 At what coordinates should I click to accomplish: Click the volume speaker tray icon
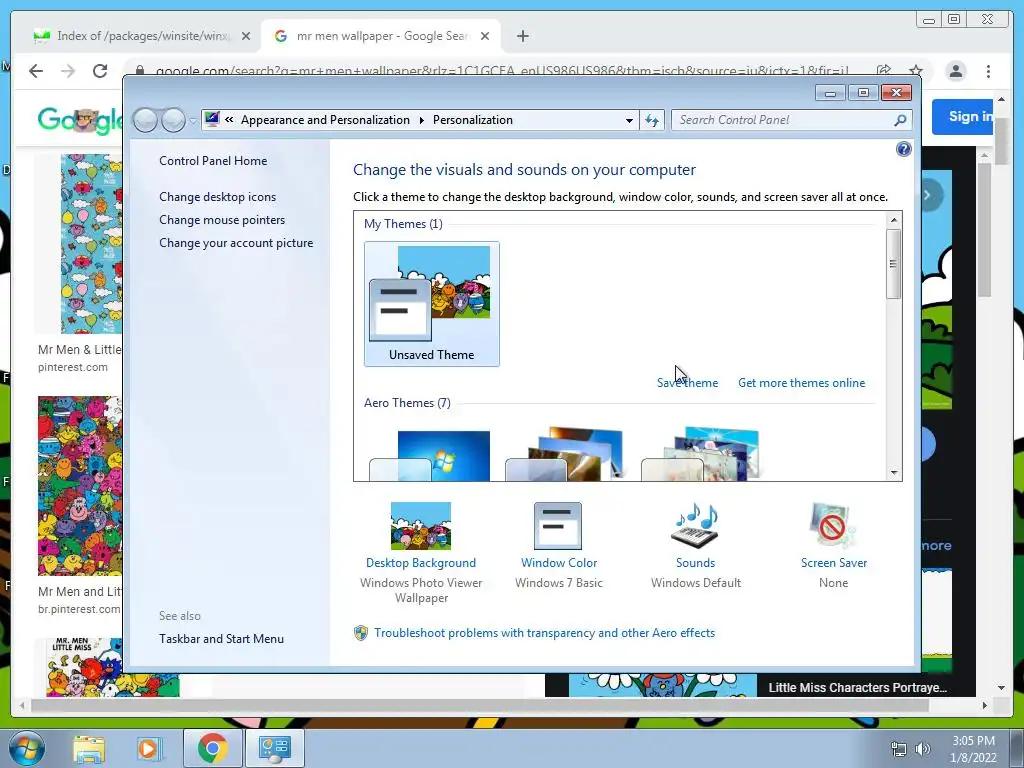point(923,748)
